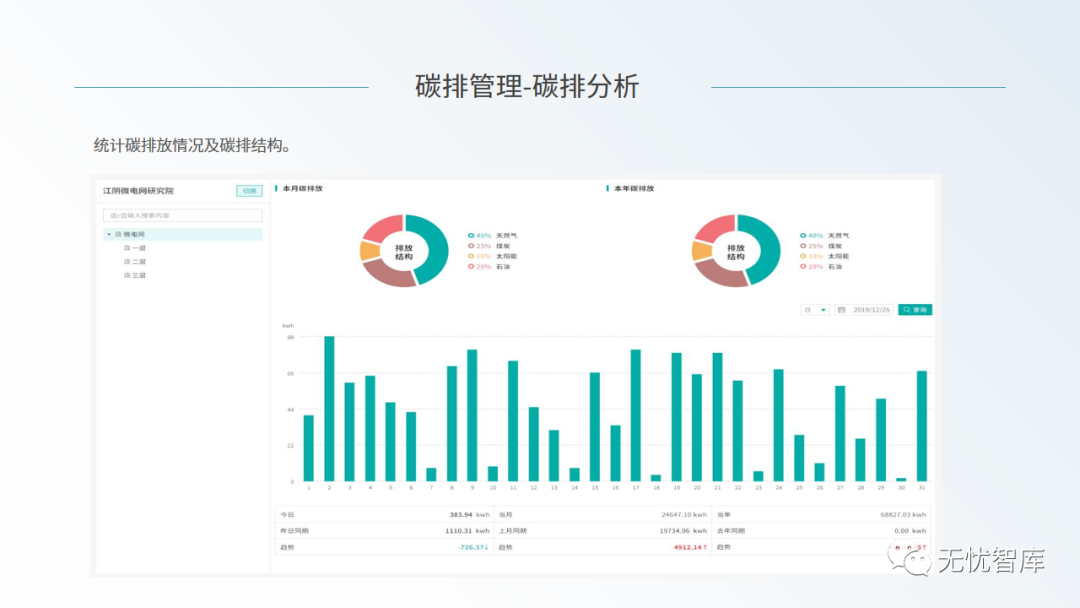Click the bar for day 2
Viewport: 1080px width, 608px height.
(x=329, y=409)
